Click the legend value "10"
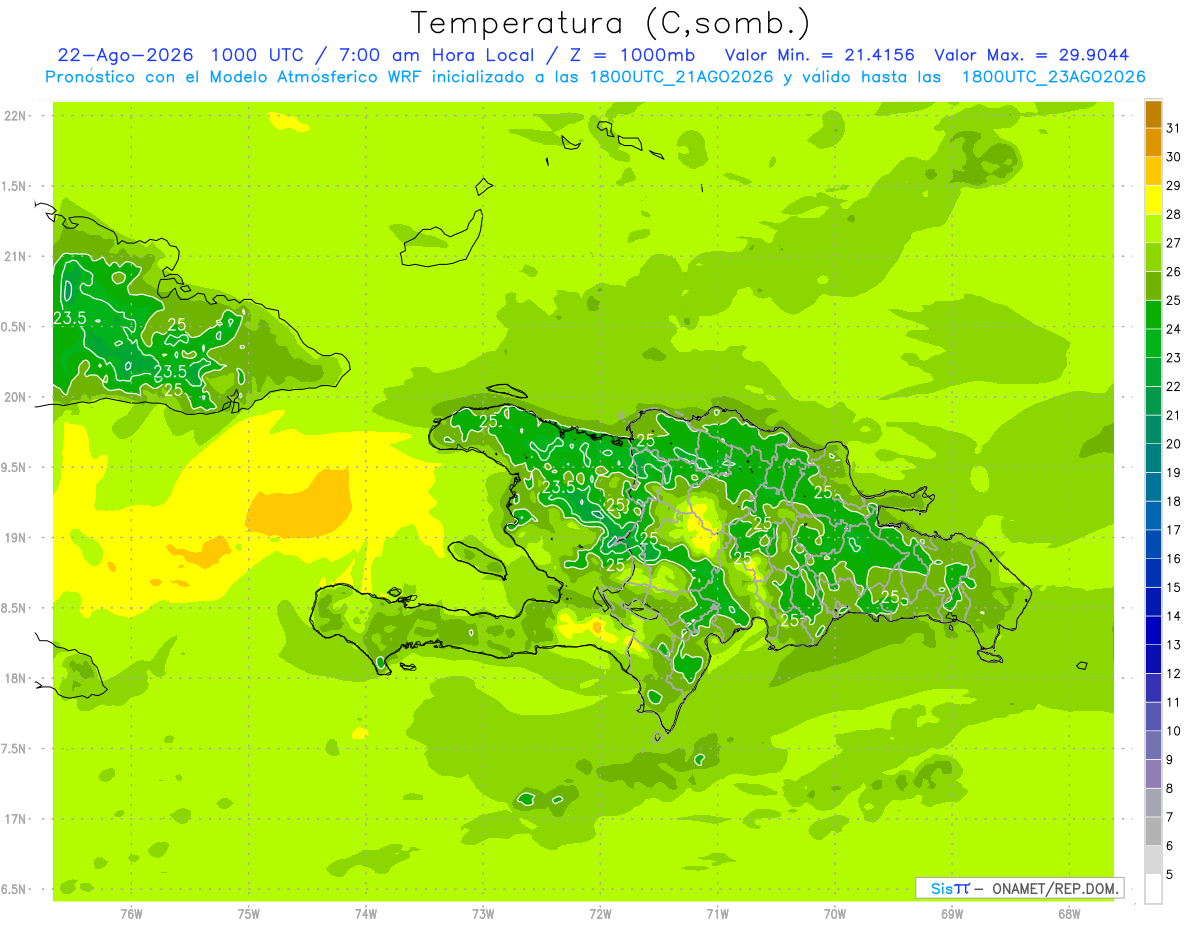This screenshot has height=927, width=1200. [1174, 731]
